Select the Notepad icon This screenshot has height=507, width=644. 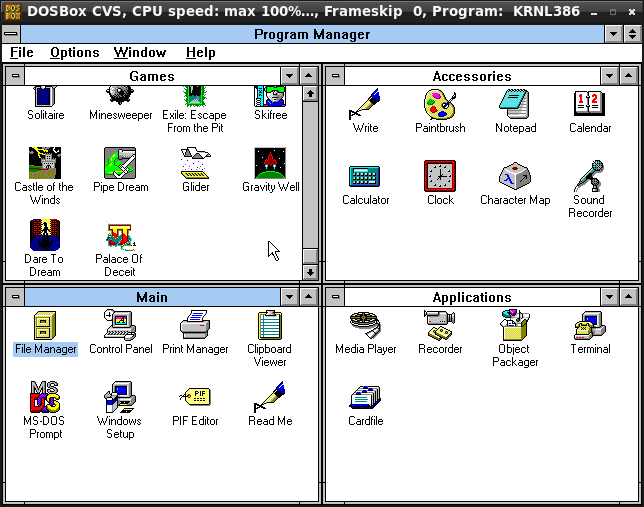pyautogui.click(x=515, y=104)
